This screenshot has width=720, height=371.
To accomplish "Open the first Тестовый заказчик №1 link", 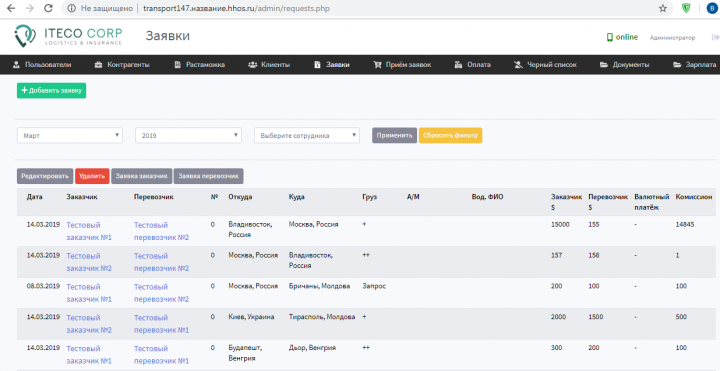I will [89, 231].
